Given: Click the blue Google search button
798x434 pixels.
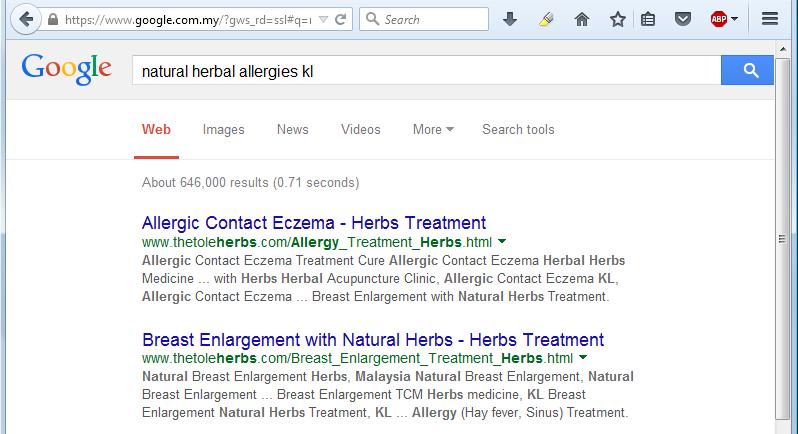Looking at the screenshot, I should (x=747, y=71).
